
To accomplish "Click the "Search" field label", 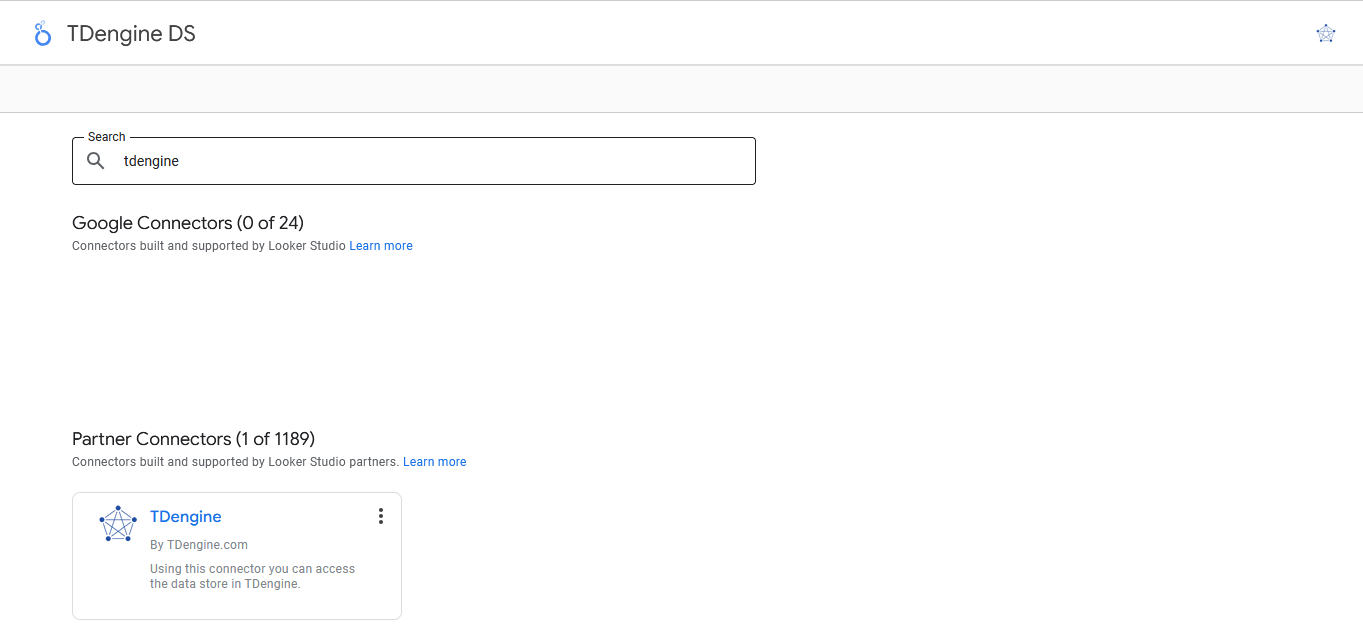I will tap(107, 137).
